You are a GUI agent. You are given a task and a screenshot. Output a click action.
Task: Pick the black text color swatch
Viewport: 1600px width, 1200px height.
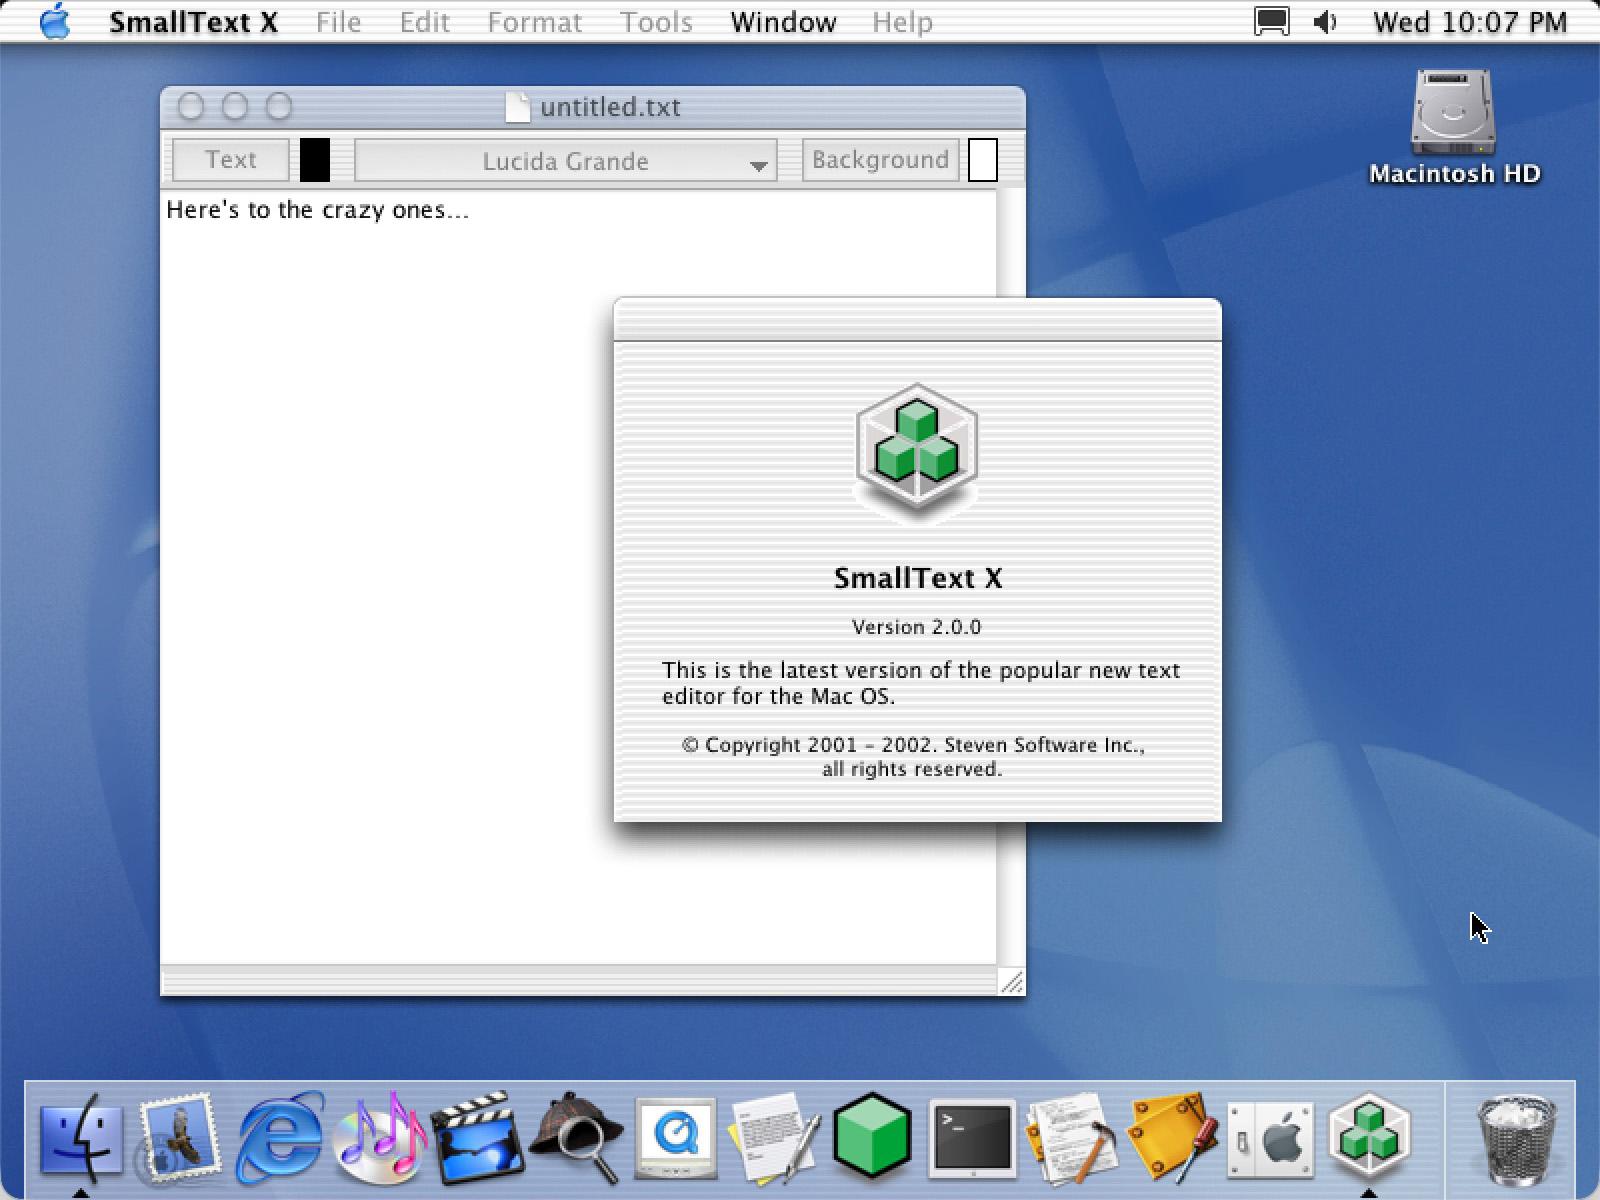315,160
